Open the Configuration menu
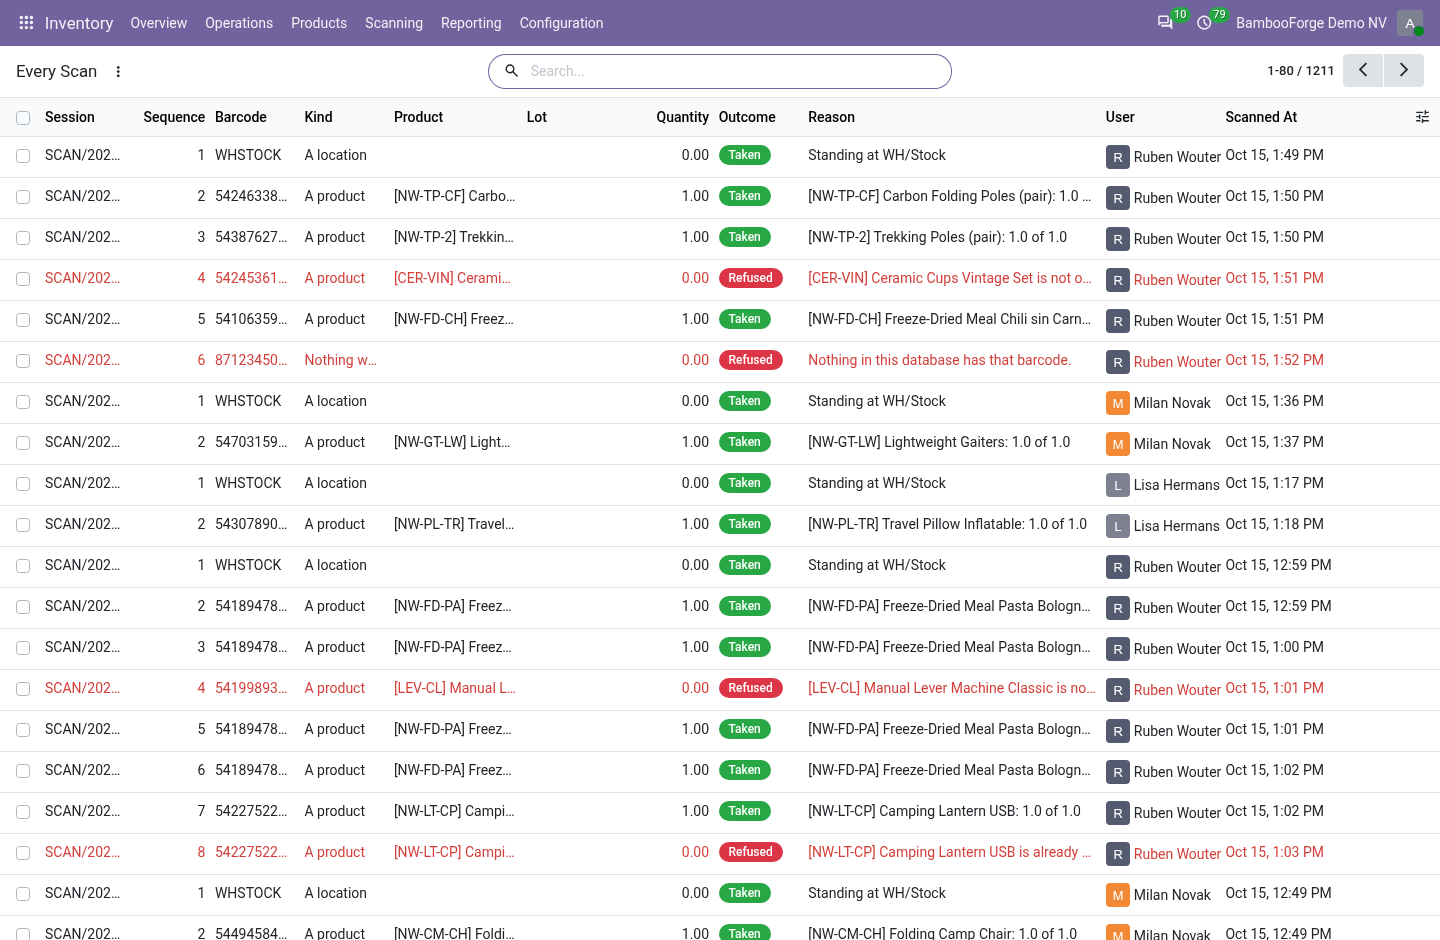This screenshot has width=1440, height=940. point(561,23)
